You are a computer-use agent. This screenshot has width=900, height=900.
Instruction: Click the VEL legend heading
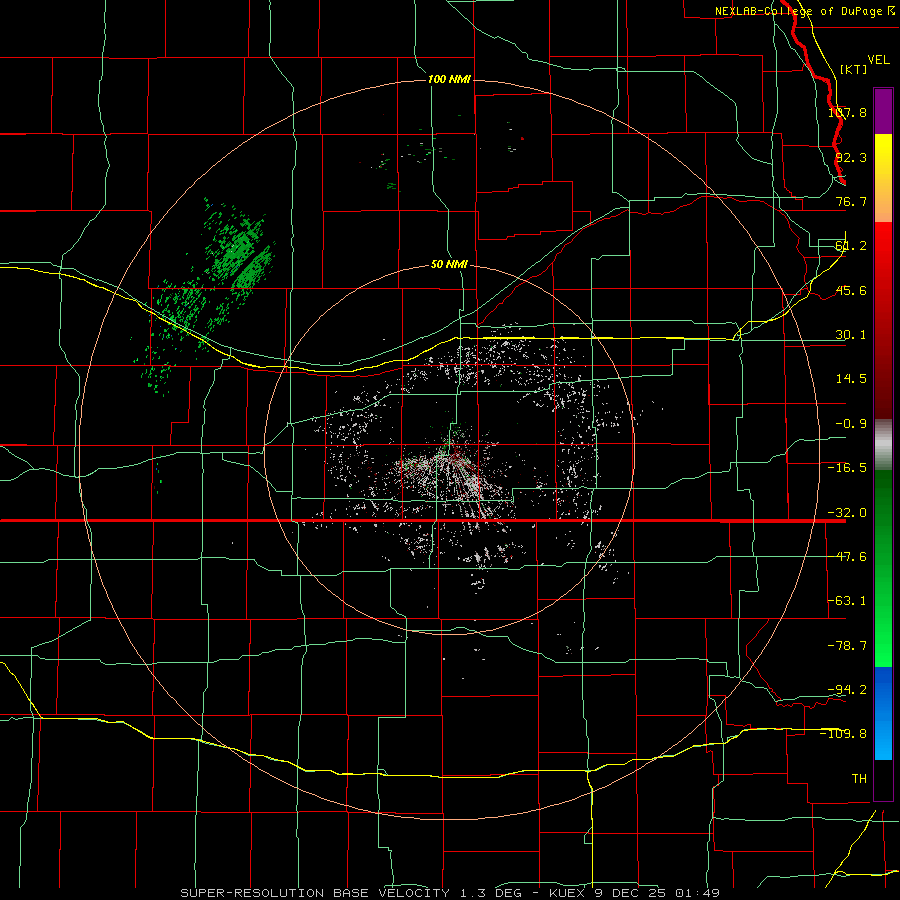click(878, 60)
